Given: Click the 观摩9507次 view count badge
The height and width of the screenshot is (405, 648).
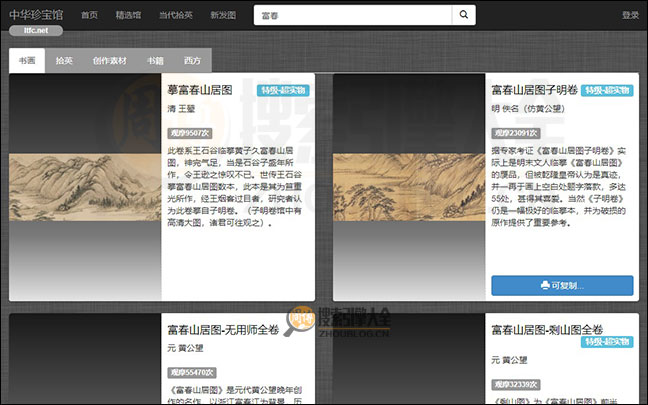Looking at the screenshot, I should click(x=190, y=133).
